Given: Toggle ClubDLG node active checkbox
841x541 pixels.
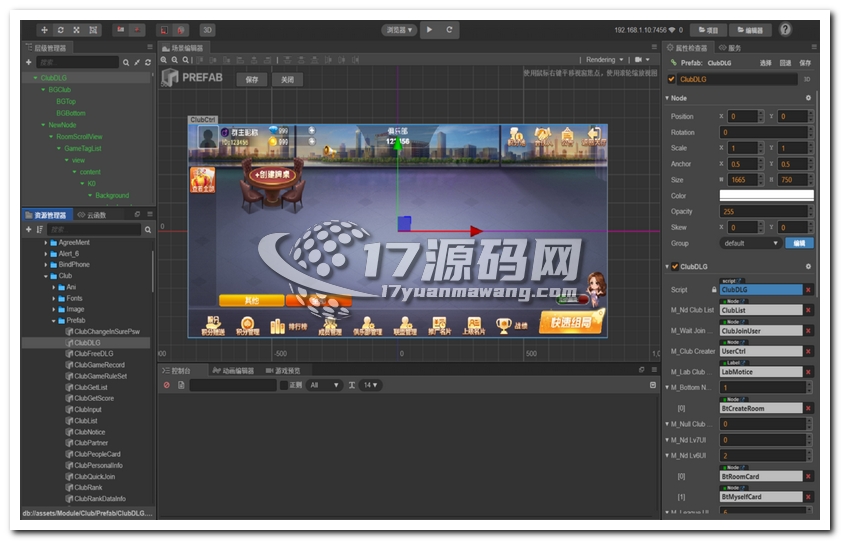Looking at the screenshot, I should [671, 79].
